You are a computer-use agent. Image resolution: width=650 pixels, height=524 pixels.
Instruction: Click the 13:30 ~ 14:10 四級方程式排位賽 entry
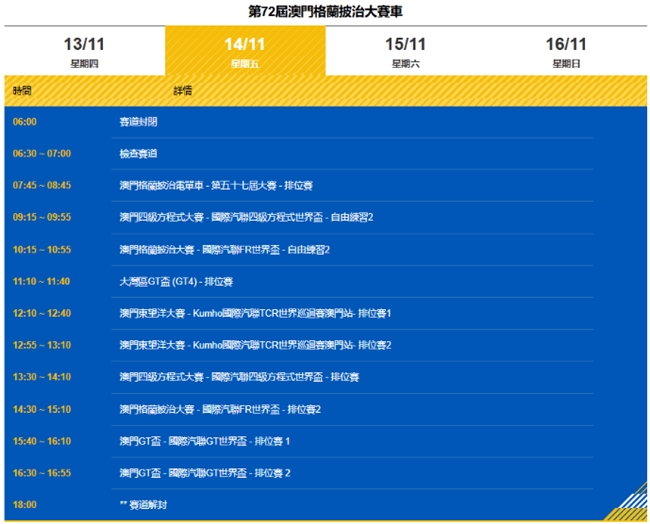coord(239,377)
